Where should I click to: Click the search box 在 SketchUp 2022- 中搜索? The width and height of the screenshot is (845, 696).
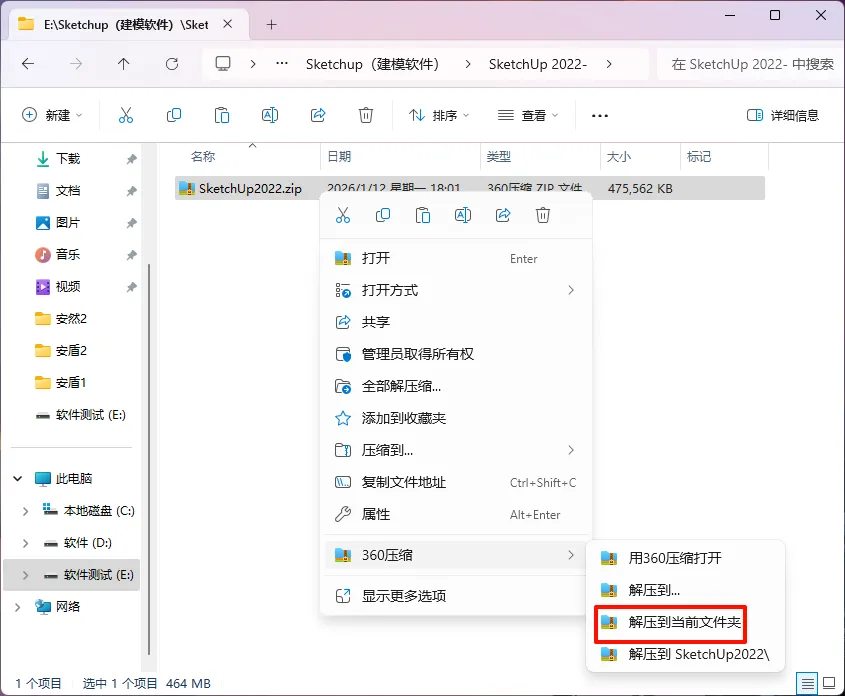[751, 64]
